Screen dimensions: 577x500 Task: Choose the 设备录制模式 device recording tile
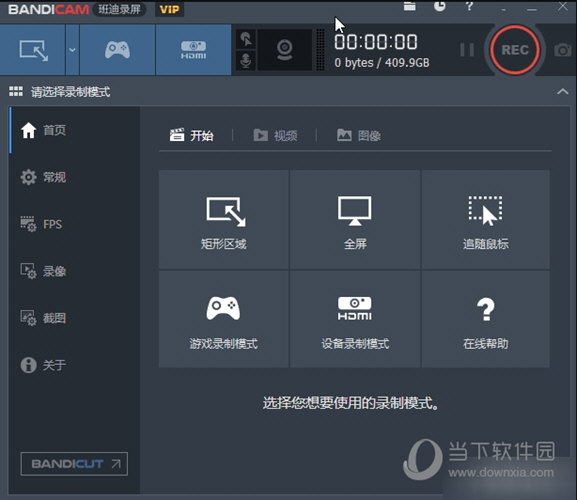pos(355,319)
